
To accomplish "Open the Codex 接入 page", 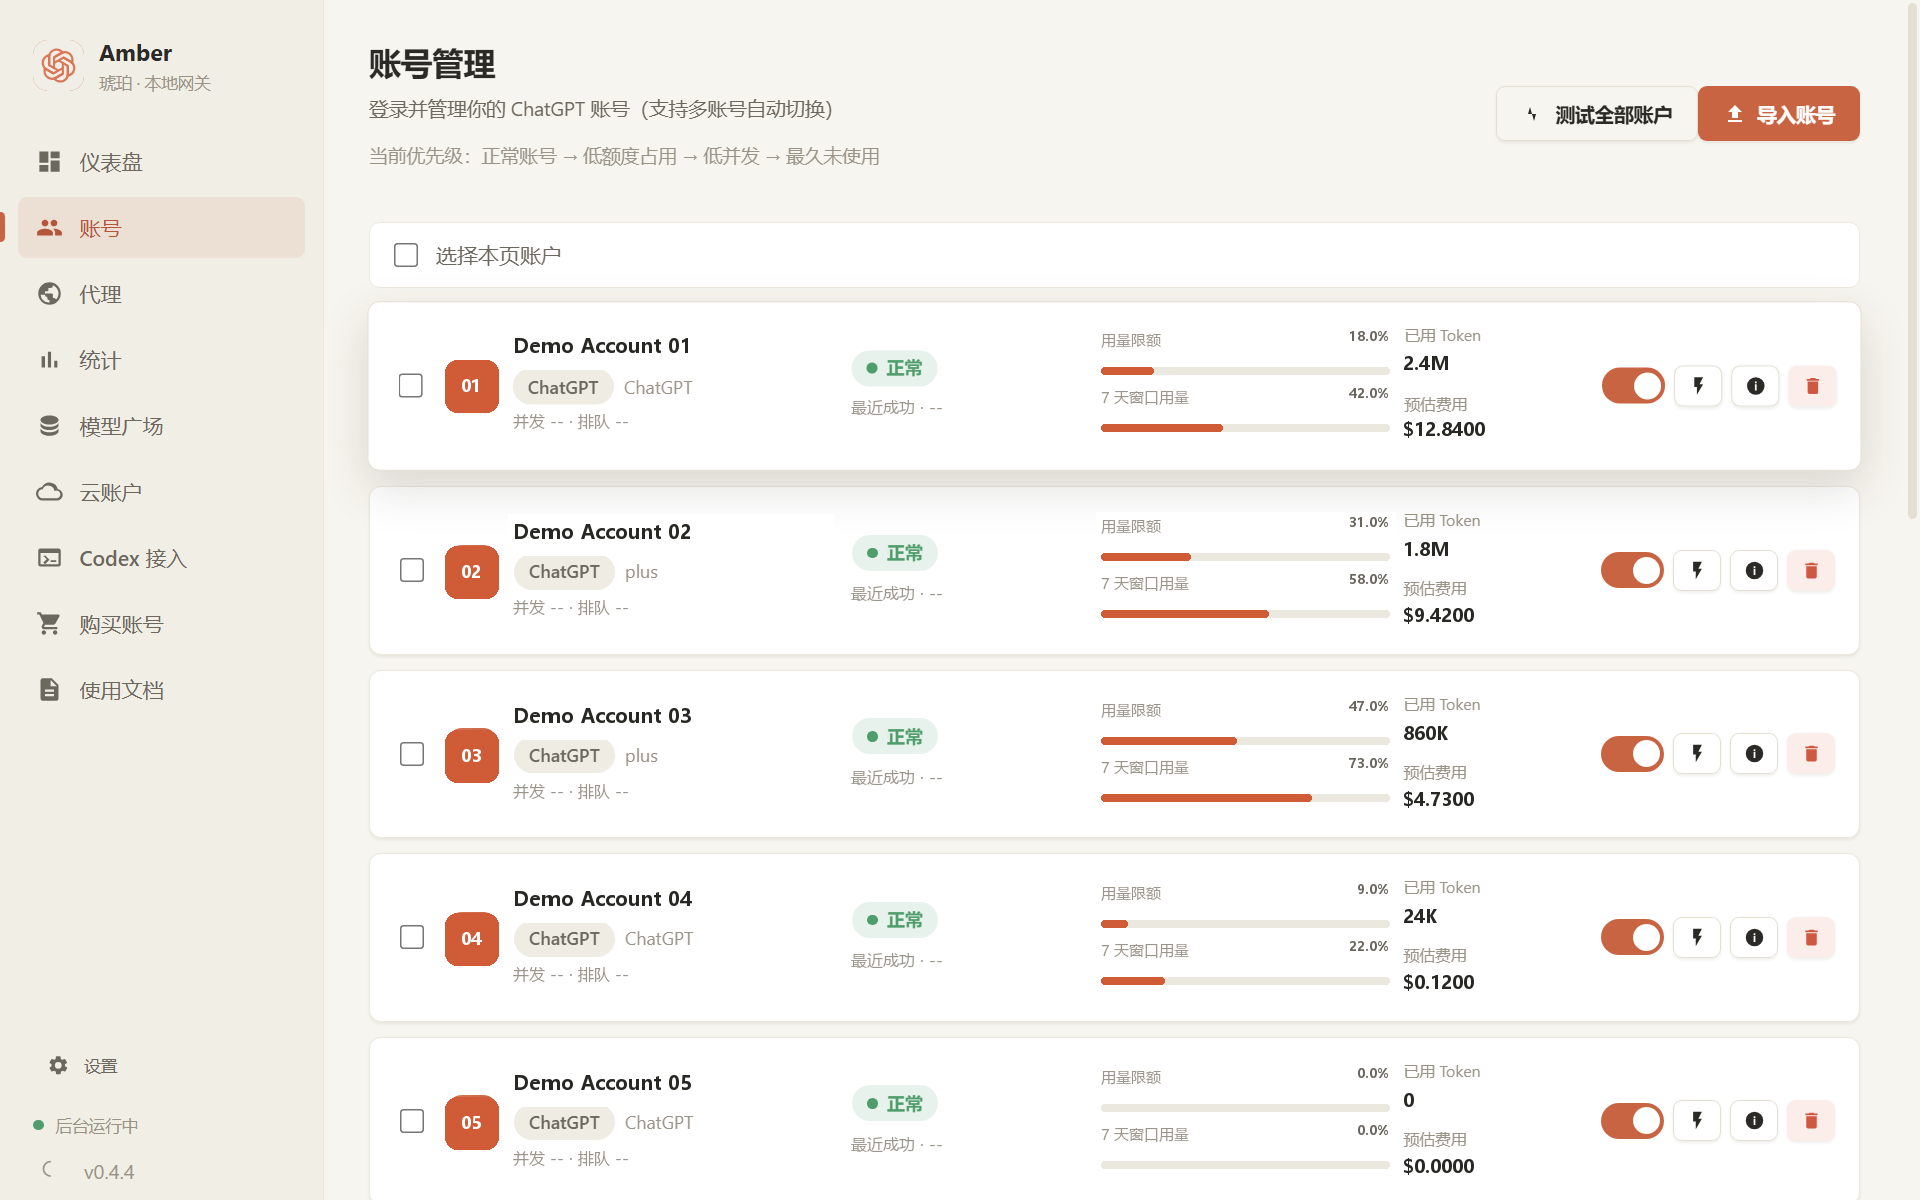I will pyautogui.click(x=161, y=558).
